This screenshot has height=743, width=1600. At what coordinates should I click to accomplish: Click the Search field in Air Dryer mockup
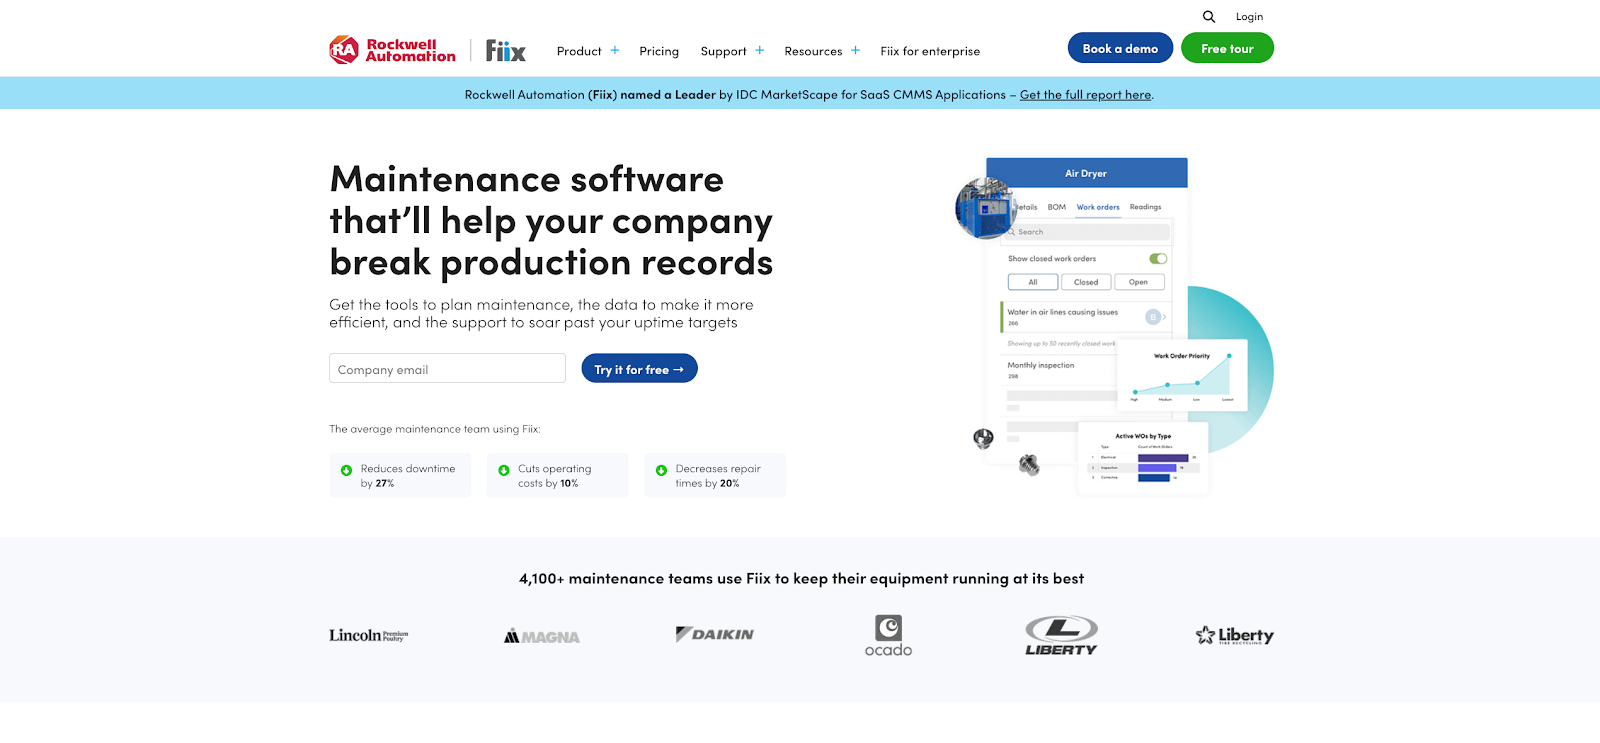[x=1088, y=232]
